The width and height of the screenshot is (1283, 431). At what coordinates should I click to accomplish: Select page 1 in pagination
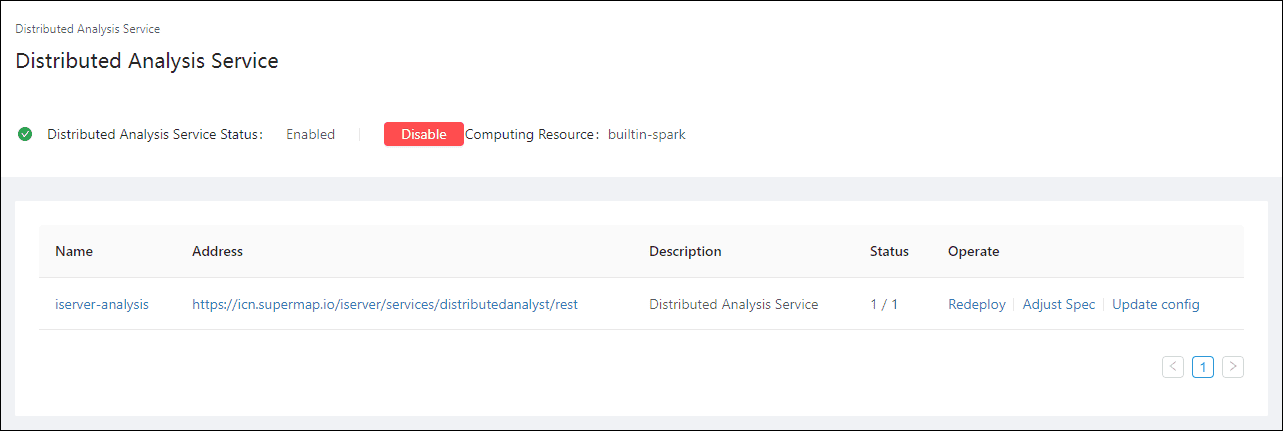[1203, 367]
